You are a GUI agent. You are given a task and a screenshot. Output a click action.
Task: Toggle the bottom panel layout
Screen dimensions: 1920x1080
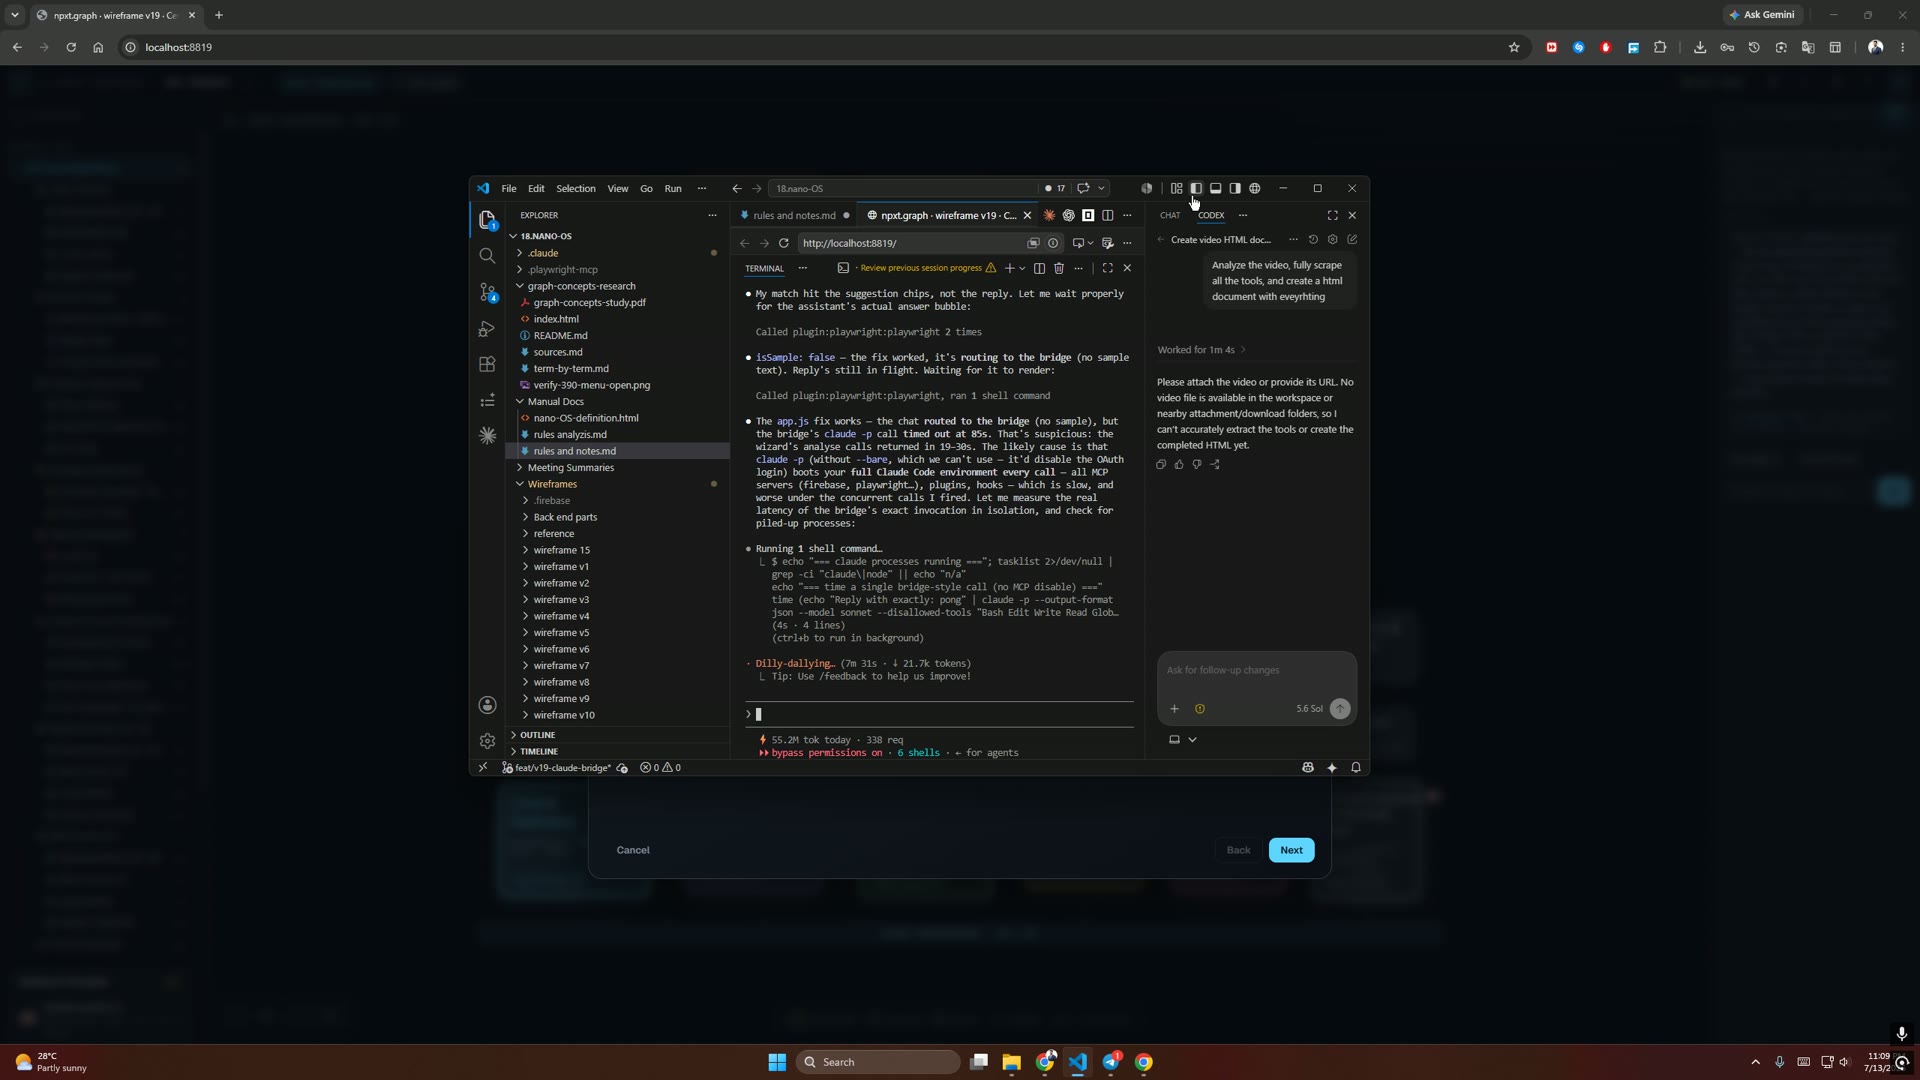[1216, 188]
